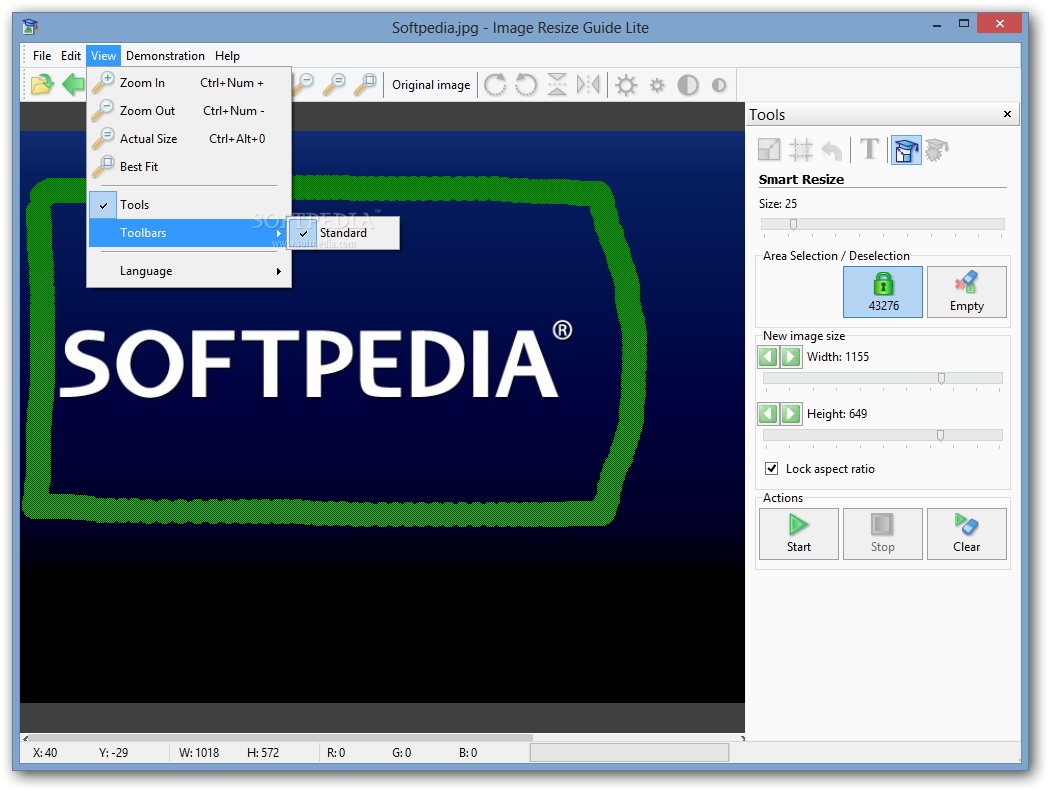Screen dimensions: 1049x791
Task: Click the status bar progress field
Action: pos(629,752)
